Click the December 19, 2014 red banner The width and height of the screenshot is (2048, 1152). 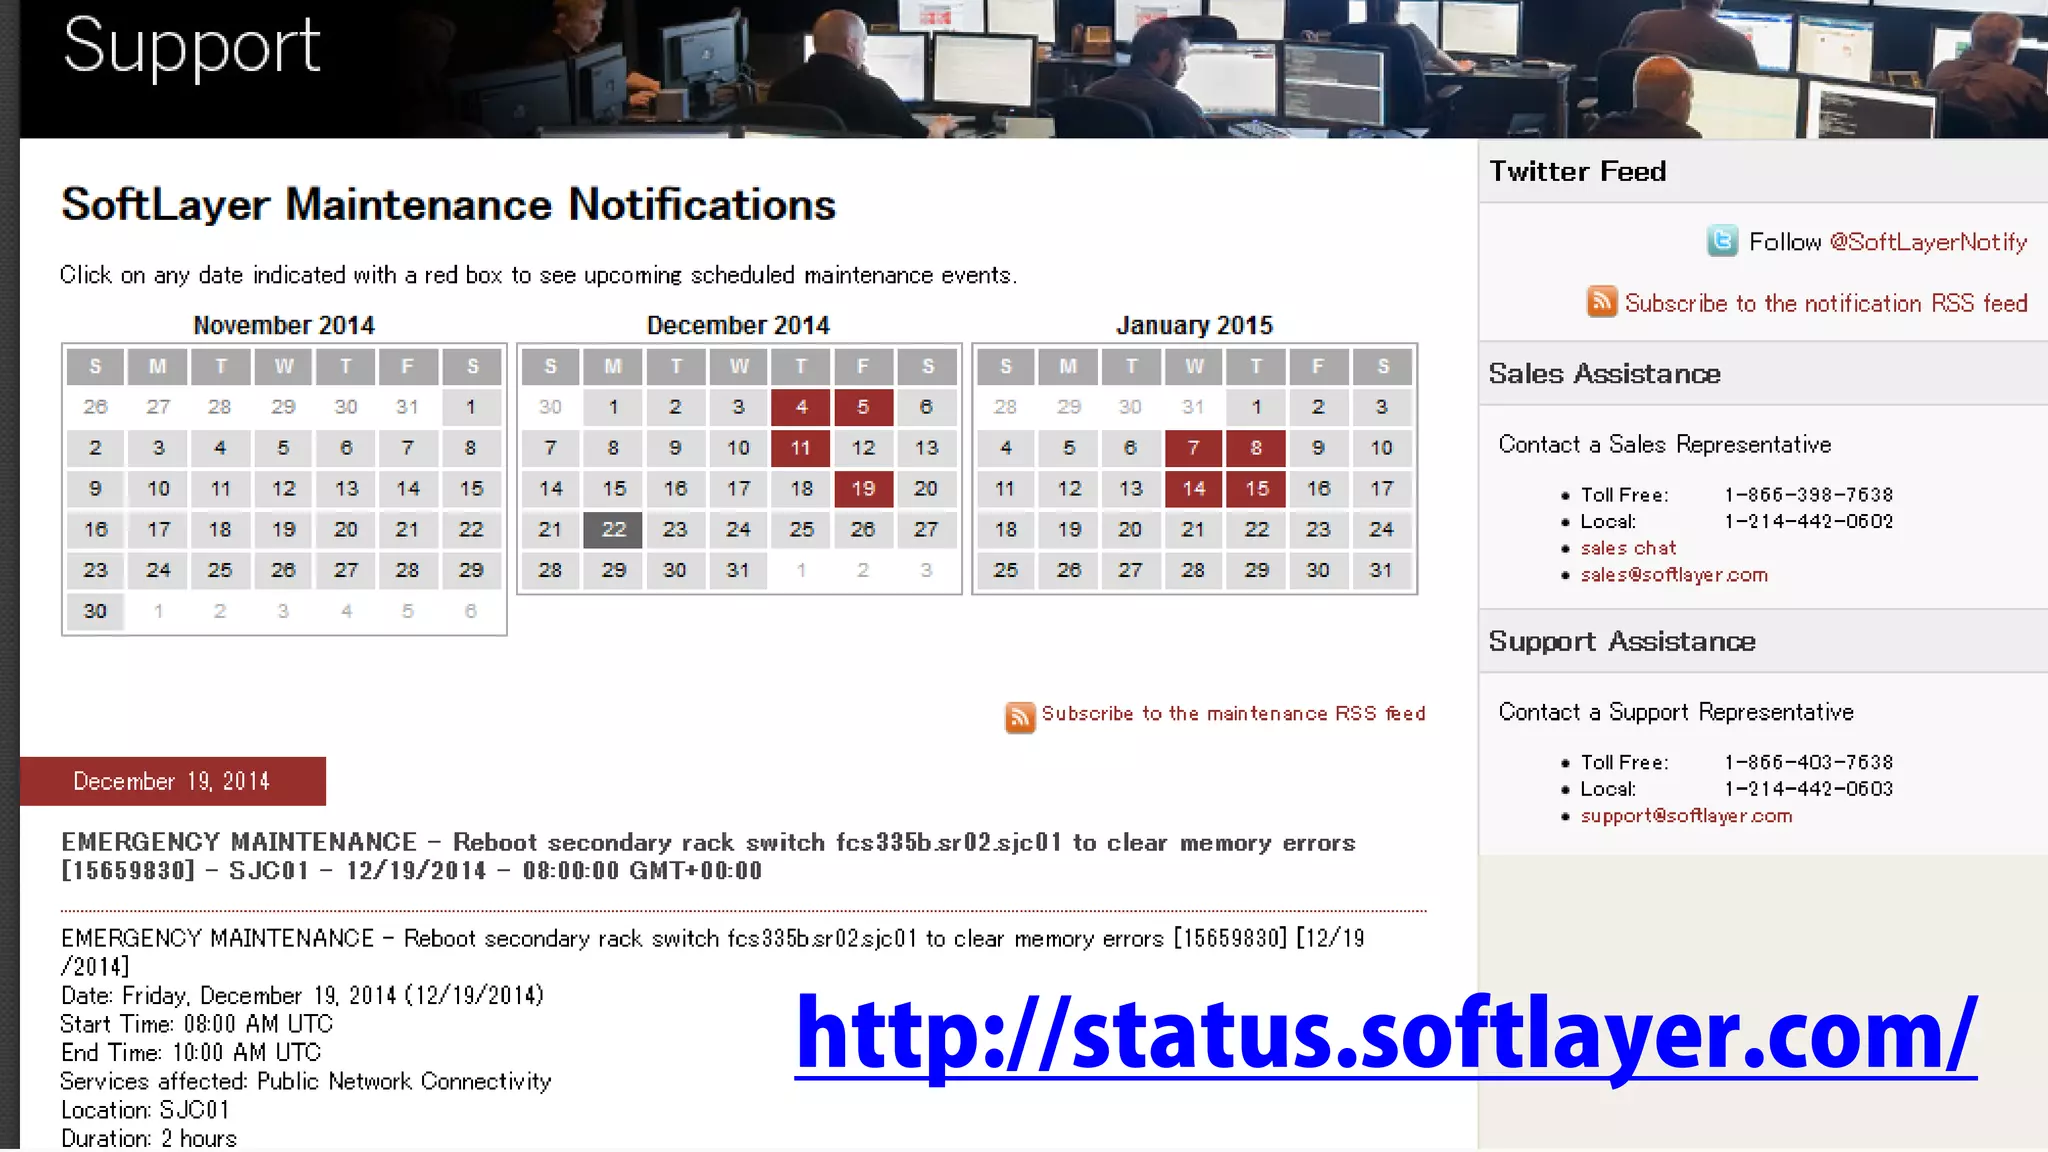pyautogui.click(x=172, y=781)
